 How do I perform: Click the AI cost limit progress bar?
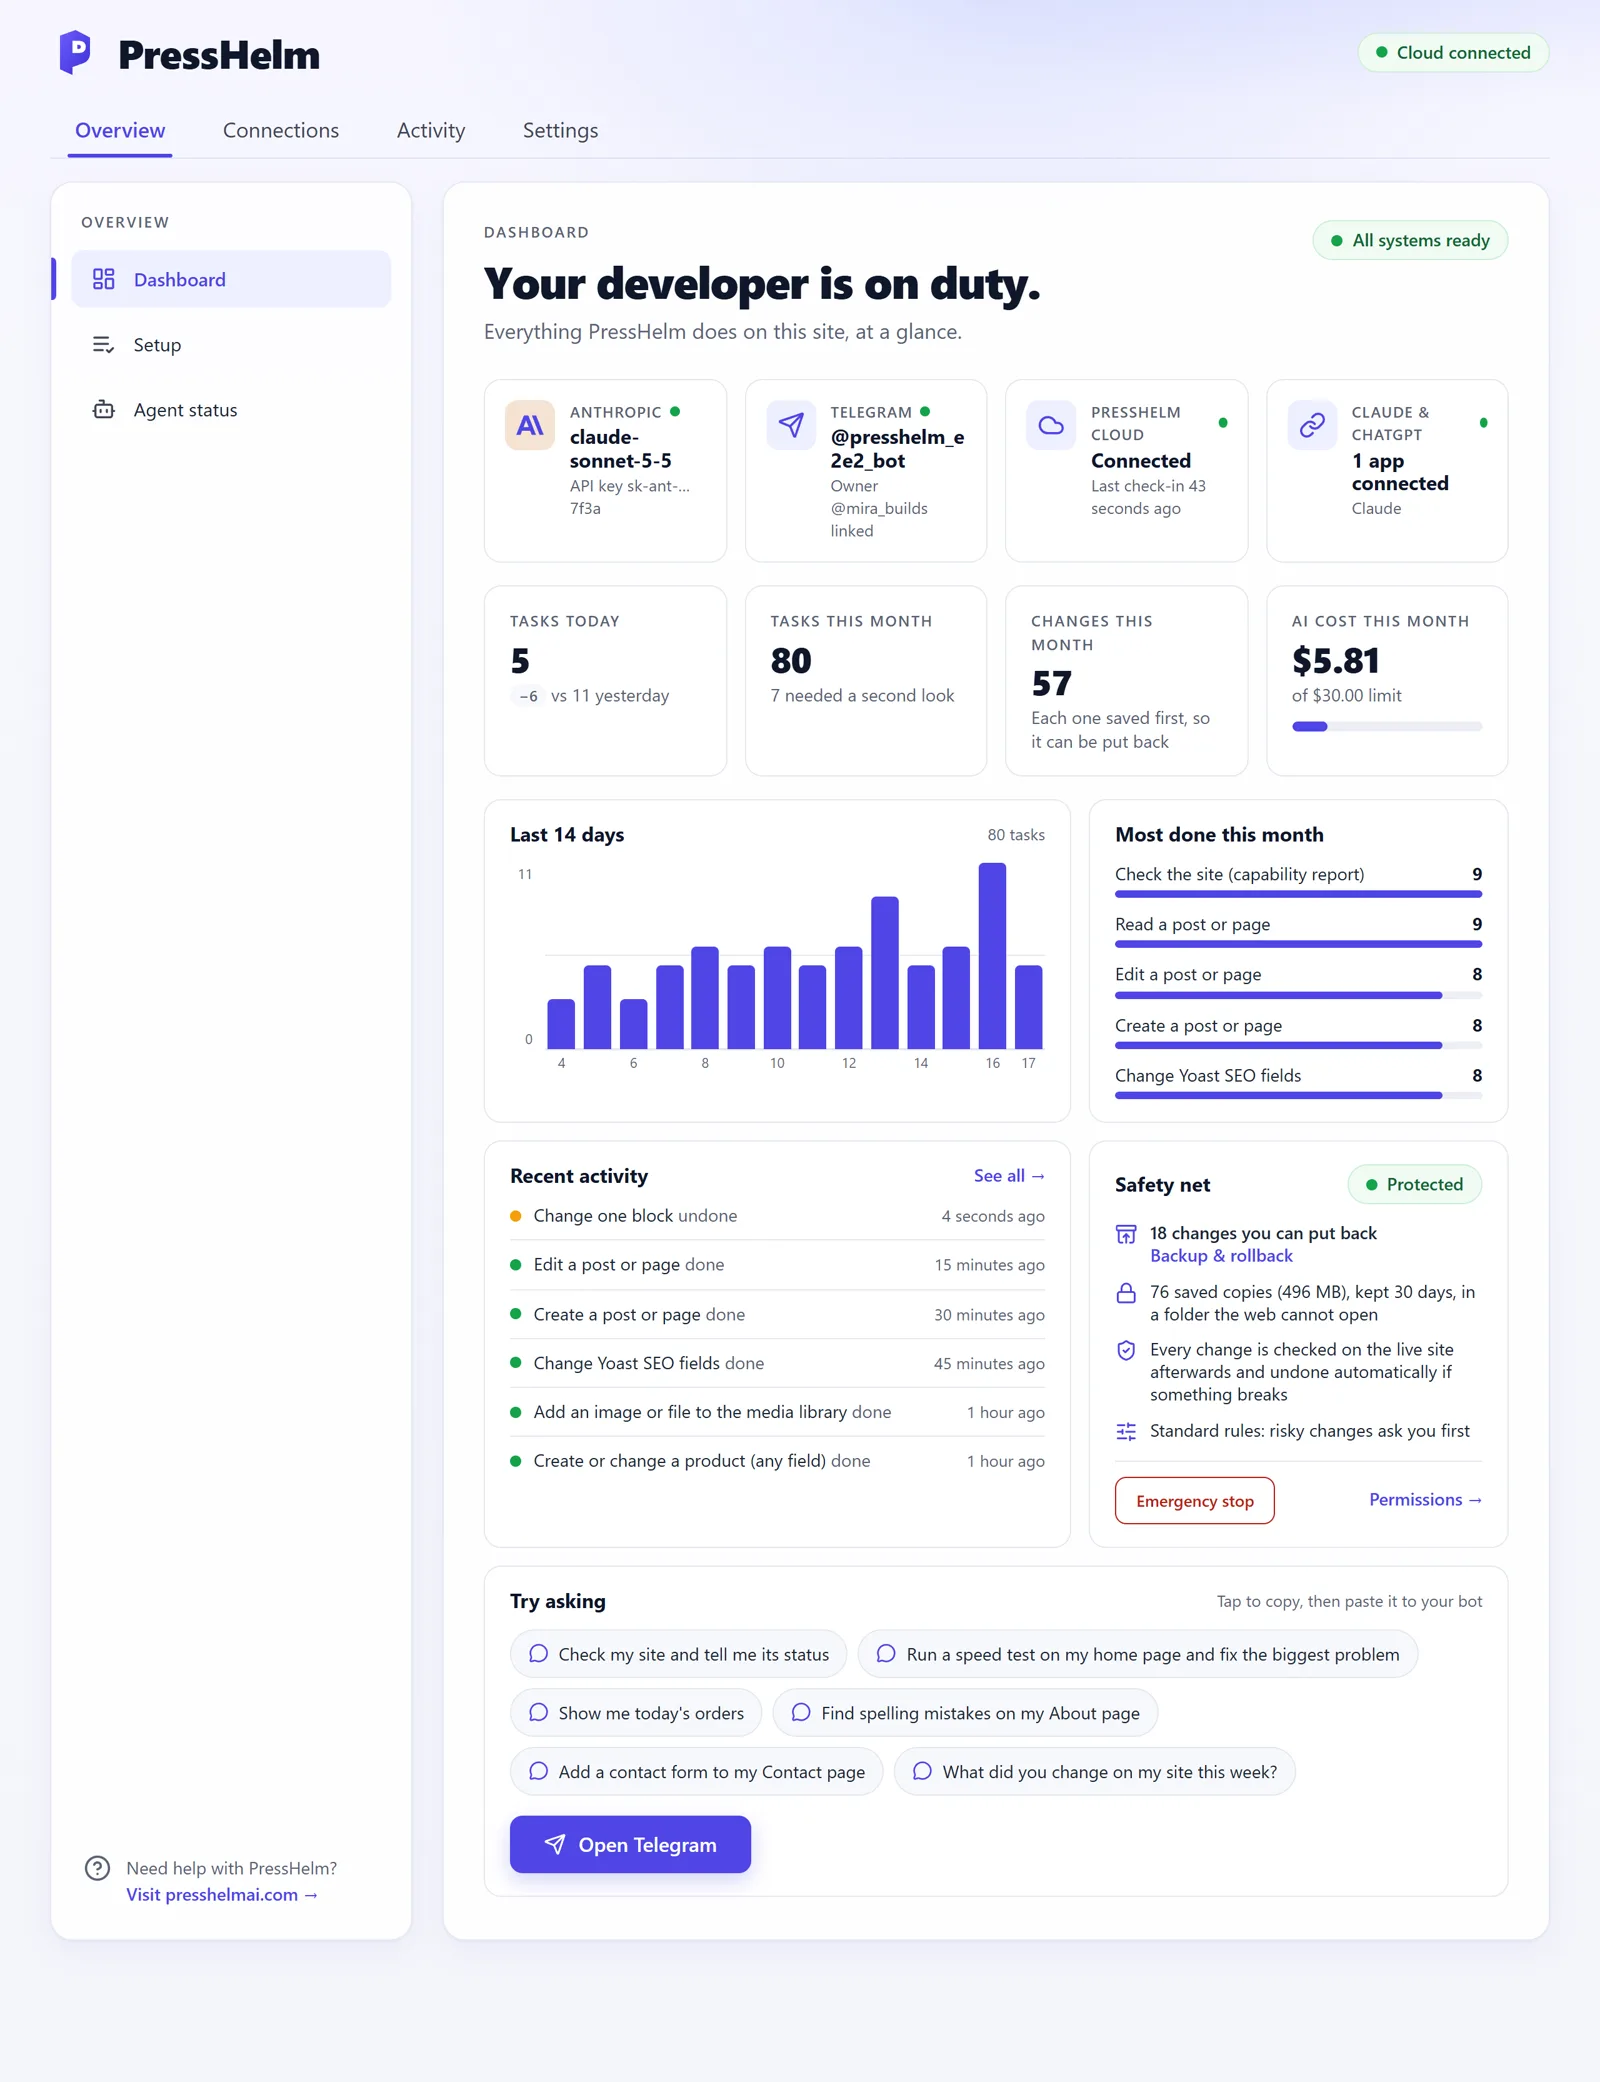(1386, 727)
